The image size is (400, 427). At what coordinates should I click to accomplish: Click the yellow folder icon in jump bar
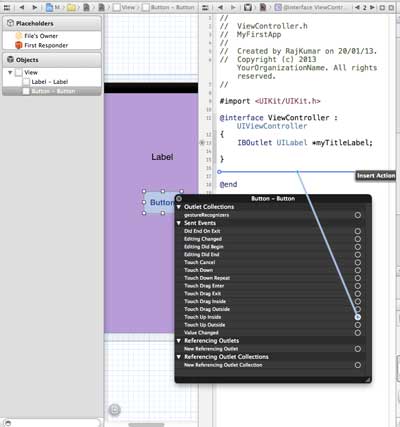[x=71, y=7]
